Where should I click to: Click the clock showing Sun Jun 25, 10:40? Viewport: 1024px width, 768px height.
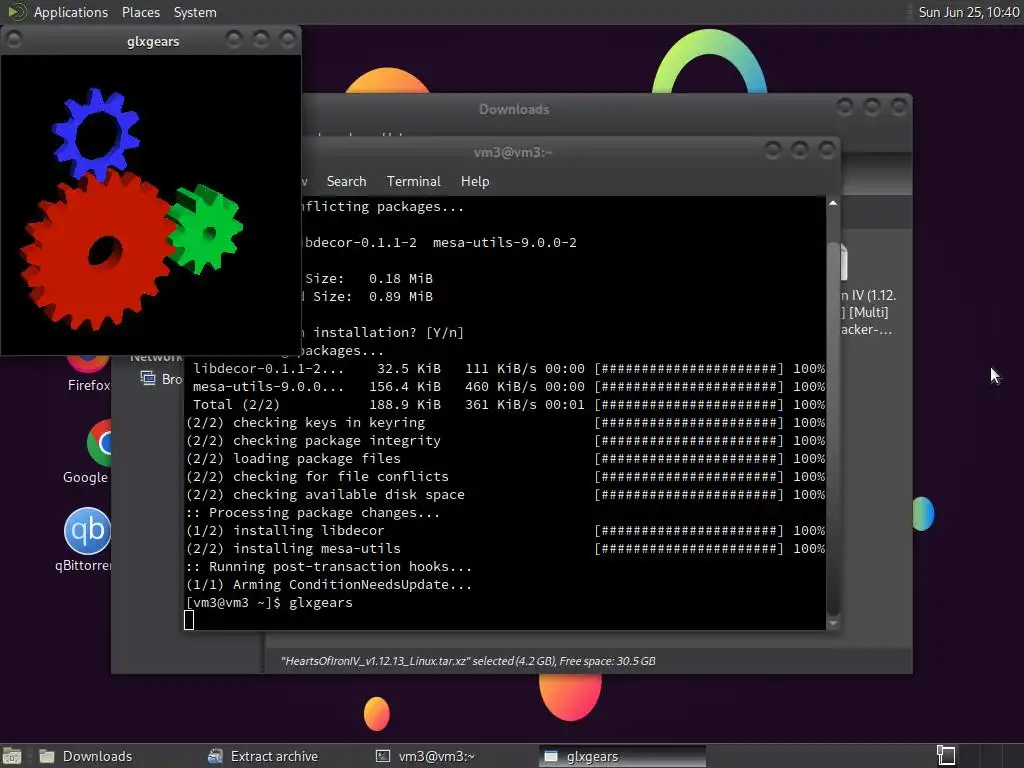(x=968, y=12)
